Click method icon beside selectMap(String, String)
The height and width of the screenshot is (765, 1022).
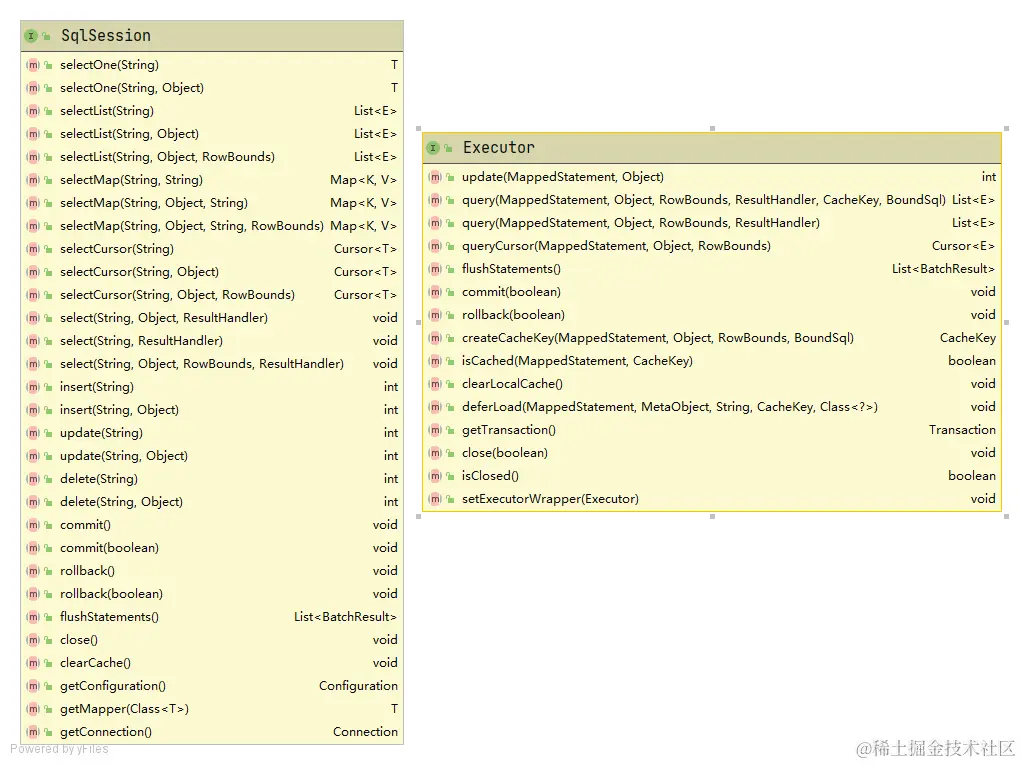pyautogui.click(x=33, y=180)
